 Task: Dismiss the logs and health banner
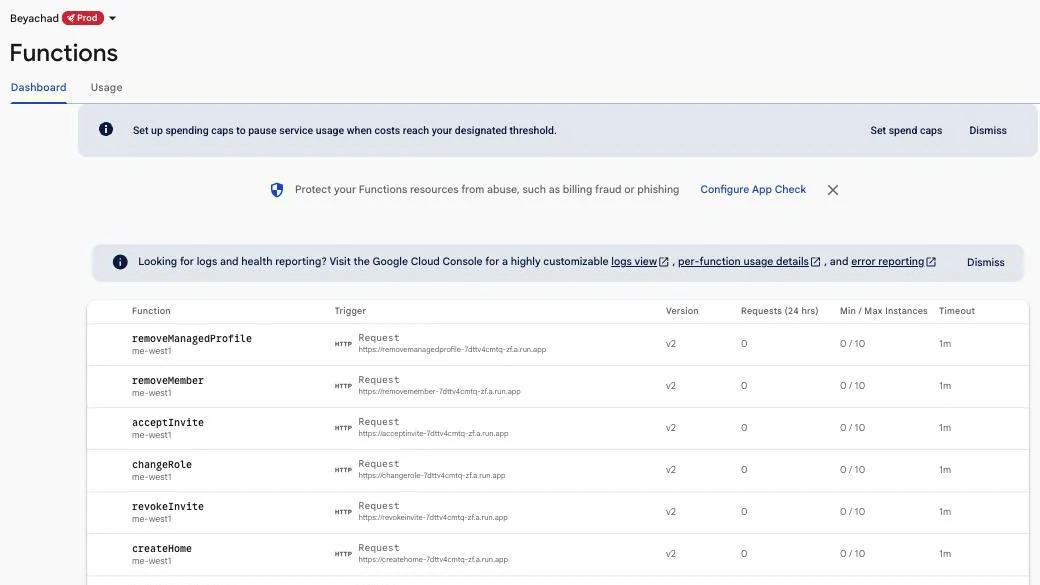coord(986,263)
